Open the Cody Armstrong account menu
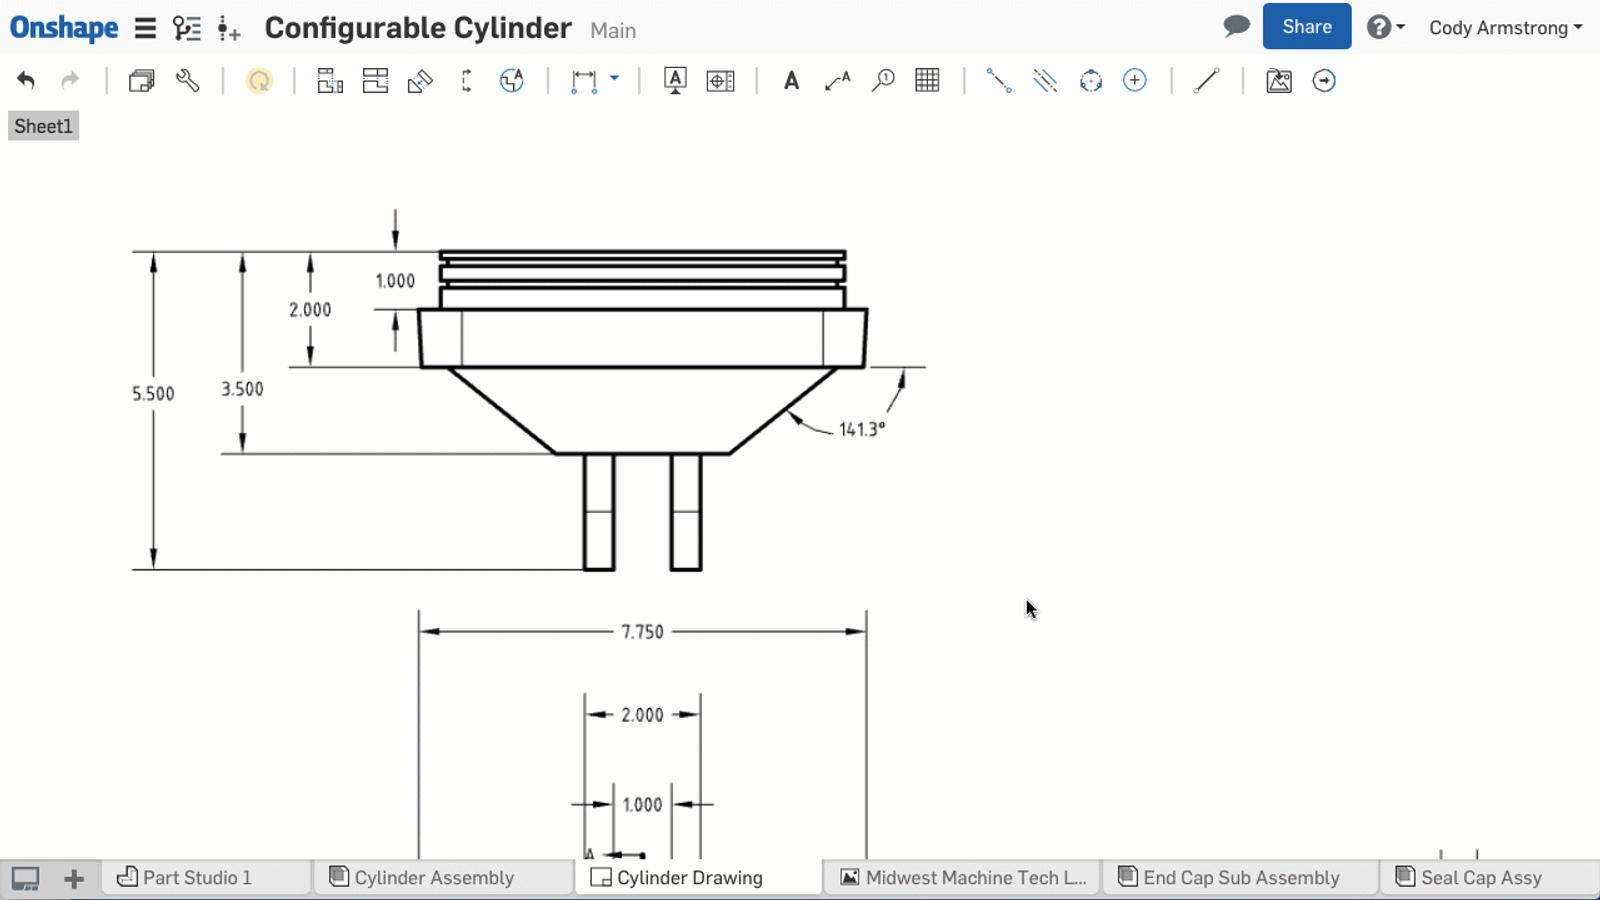This screenshot has height=900, width=1600. point(1505,28)
